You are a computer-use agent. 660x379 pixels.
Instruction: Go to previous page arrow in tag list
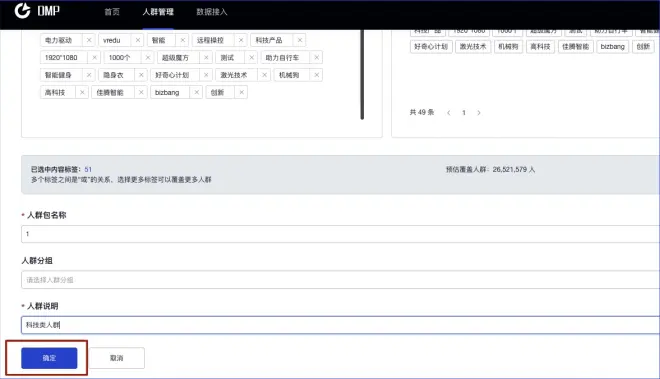(x=449, y=112)
